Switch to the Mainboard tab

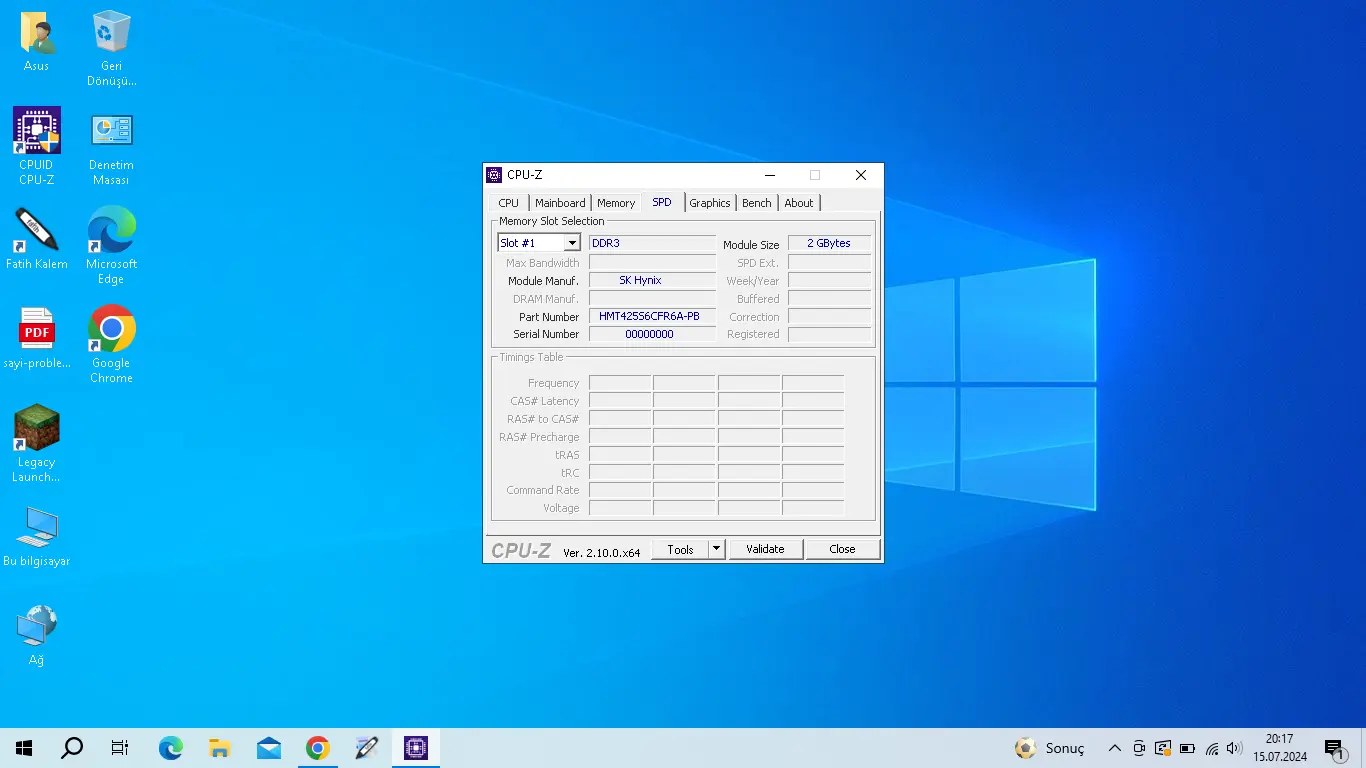(x=560, y=203)
